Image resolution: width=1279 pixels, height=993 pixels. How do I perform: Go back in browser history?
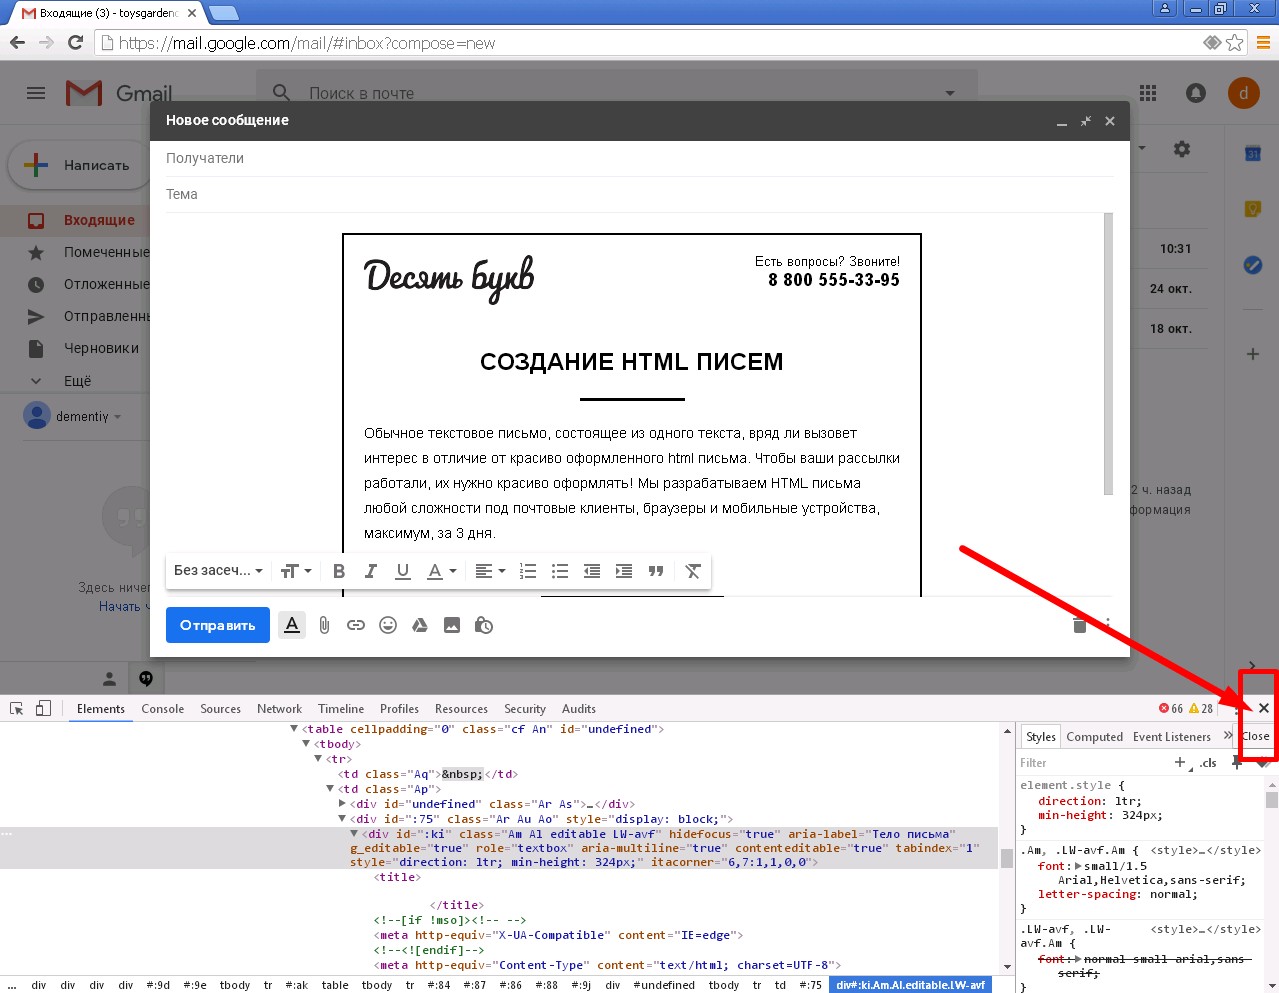coord(17,42)
